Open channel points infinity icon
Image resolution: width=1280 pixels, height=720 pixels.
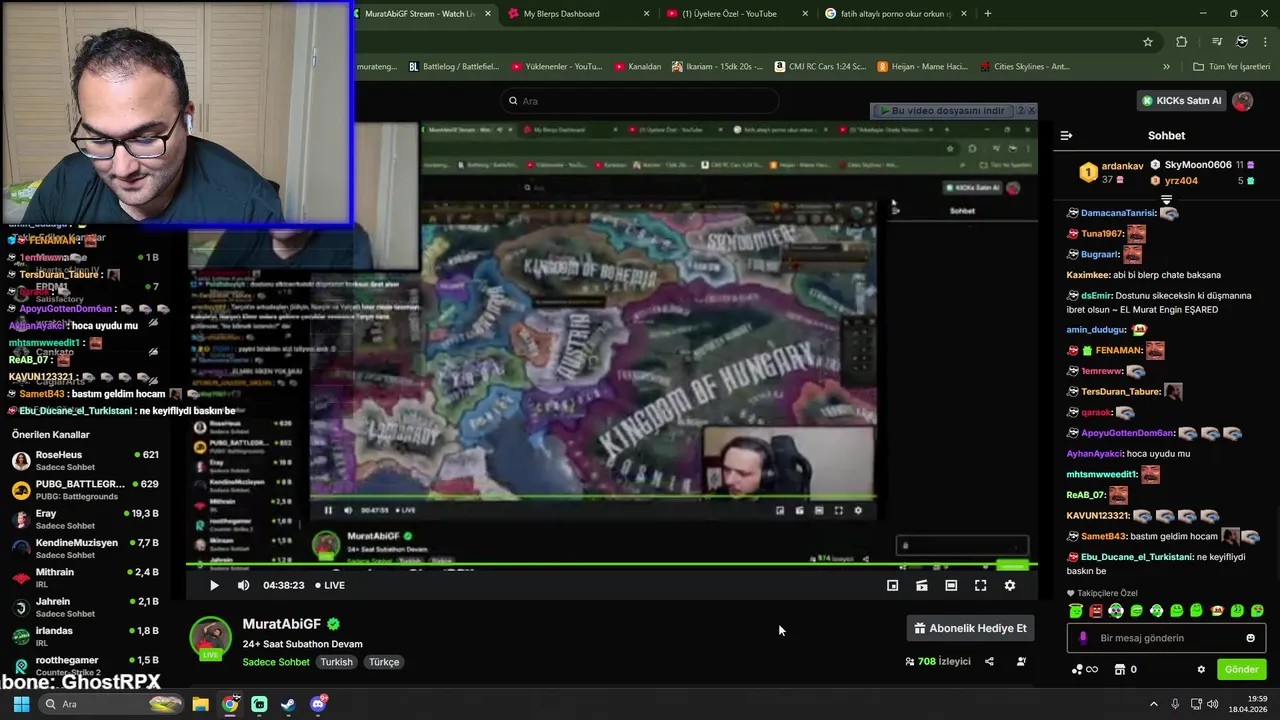(1085, 669)
